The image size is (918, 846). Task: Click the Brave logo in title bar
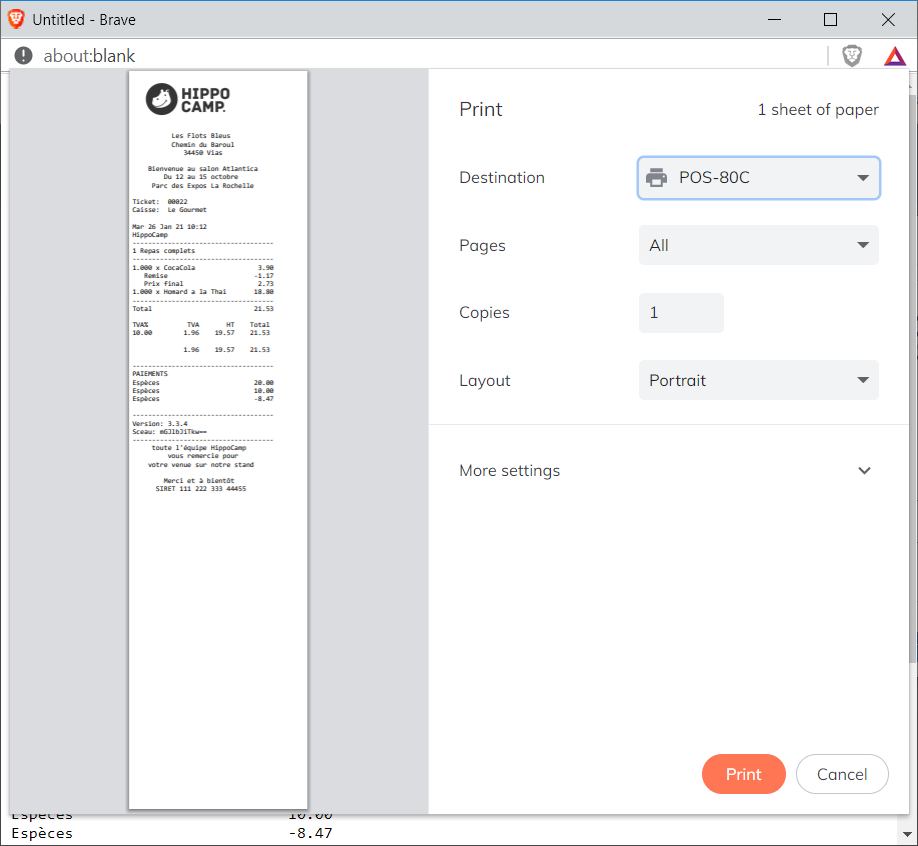click(16, 19)
